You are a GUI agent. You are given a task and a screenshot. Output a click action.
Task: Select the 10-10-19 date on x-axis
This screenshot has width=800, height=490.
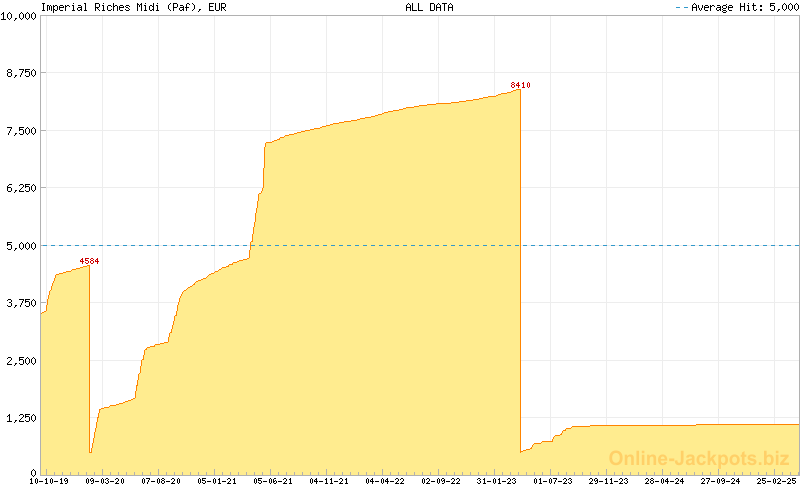click(49, 481)
